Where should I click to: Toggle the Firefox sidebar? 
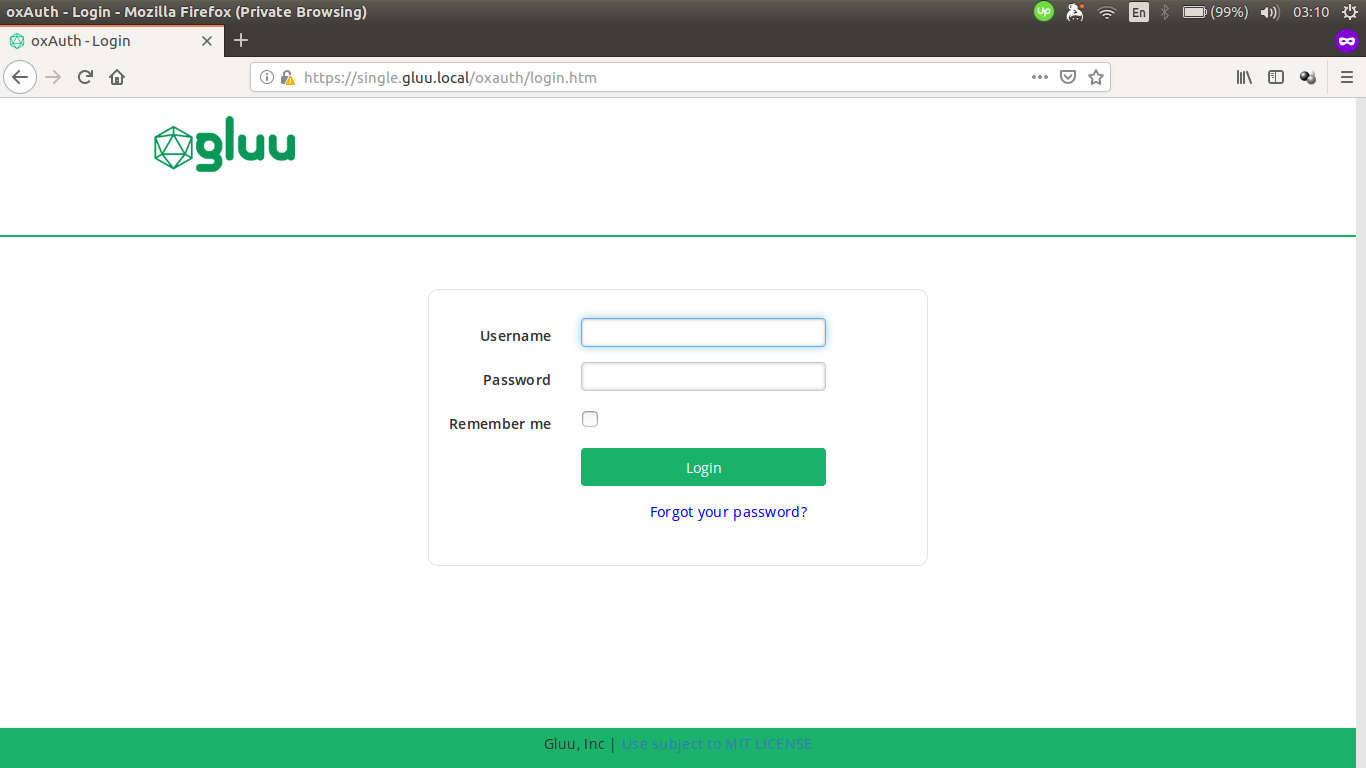click(x=1276, y=77)
